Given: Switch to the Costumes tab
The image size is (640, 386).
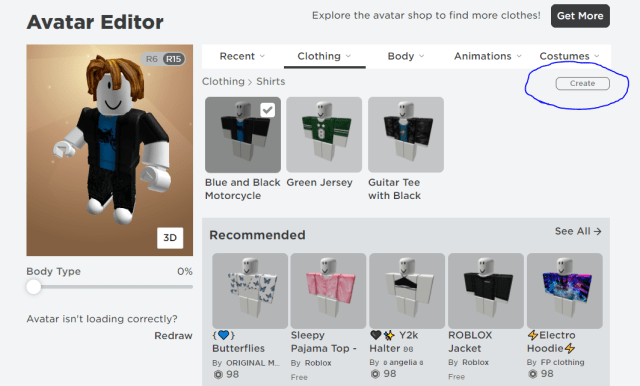Looking at the screenshot, I should coord(569,56).
